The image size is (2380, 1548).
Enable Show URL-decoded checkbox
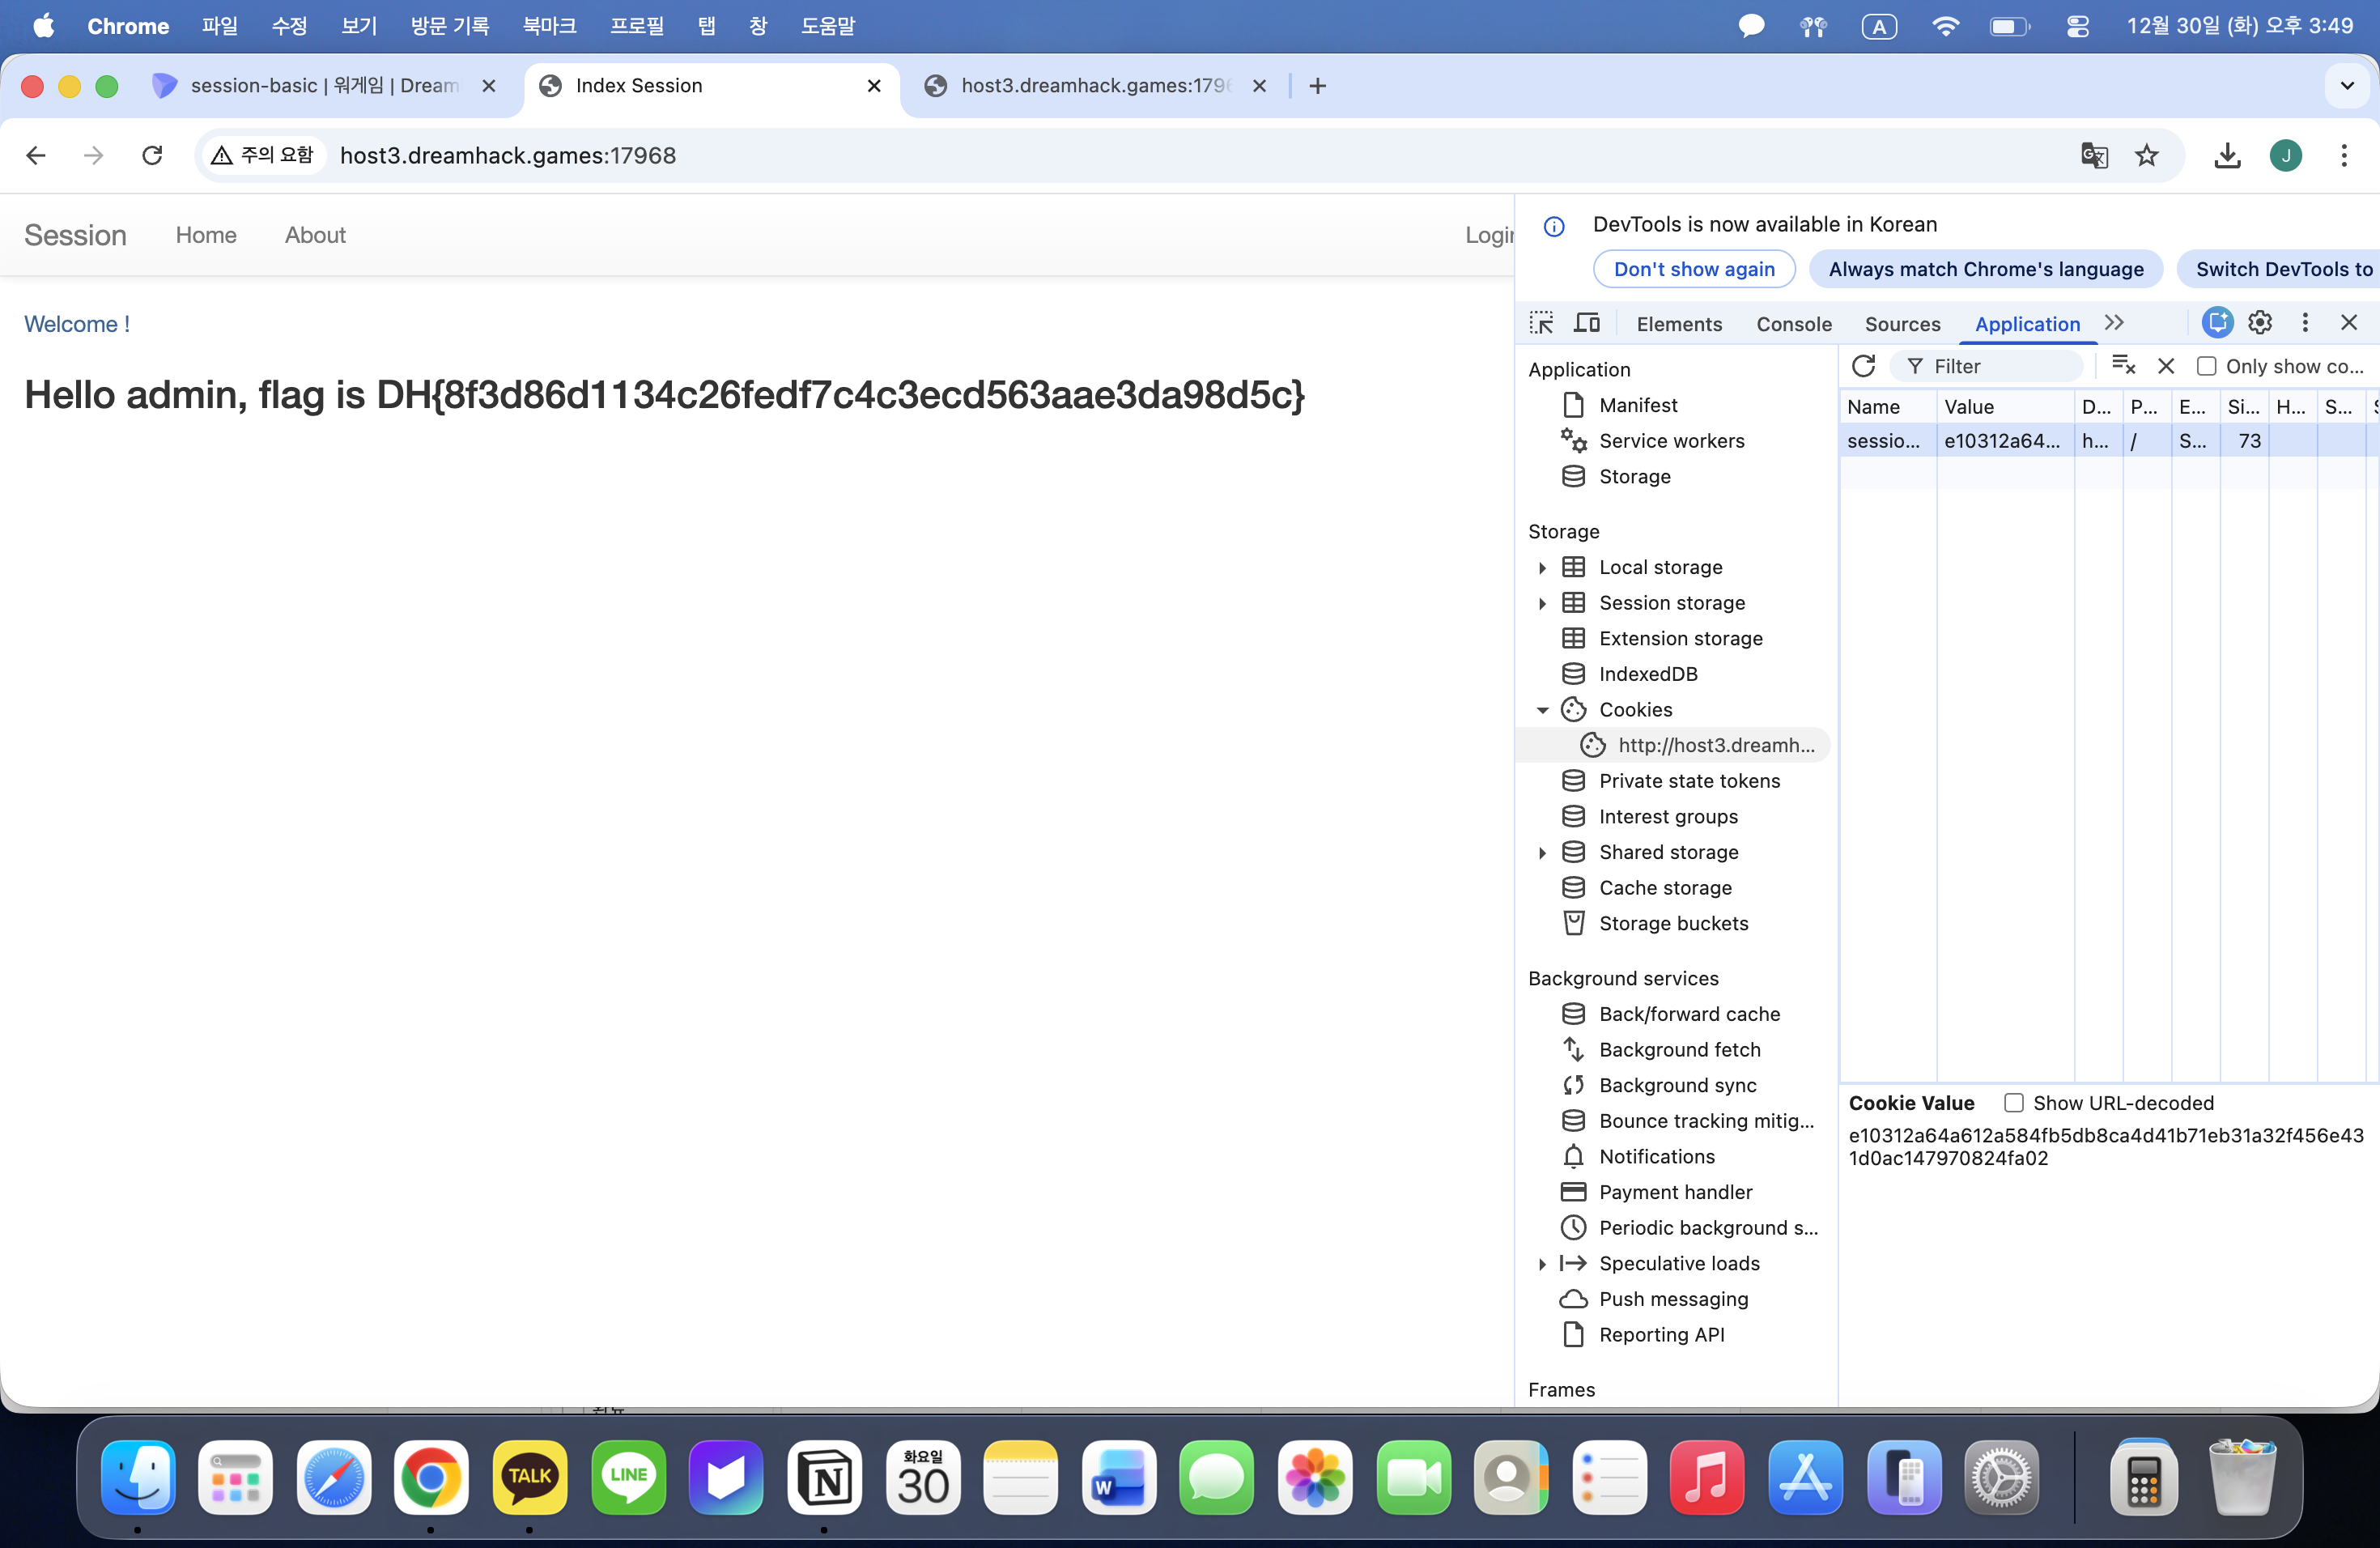[2014, 1102]
